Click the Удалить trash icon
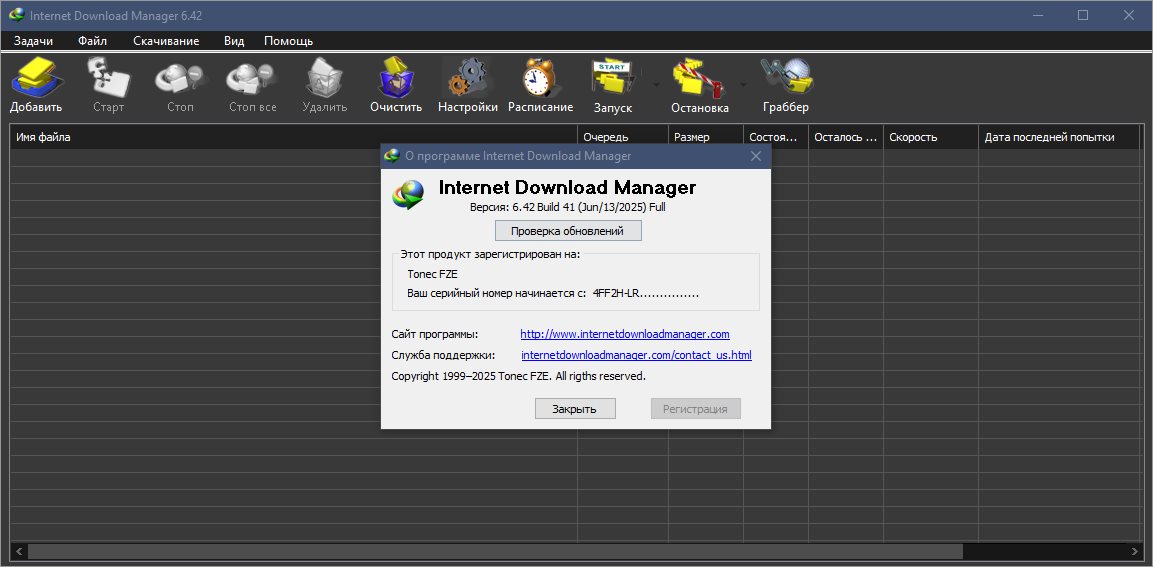 (324, 77)
